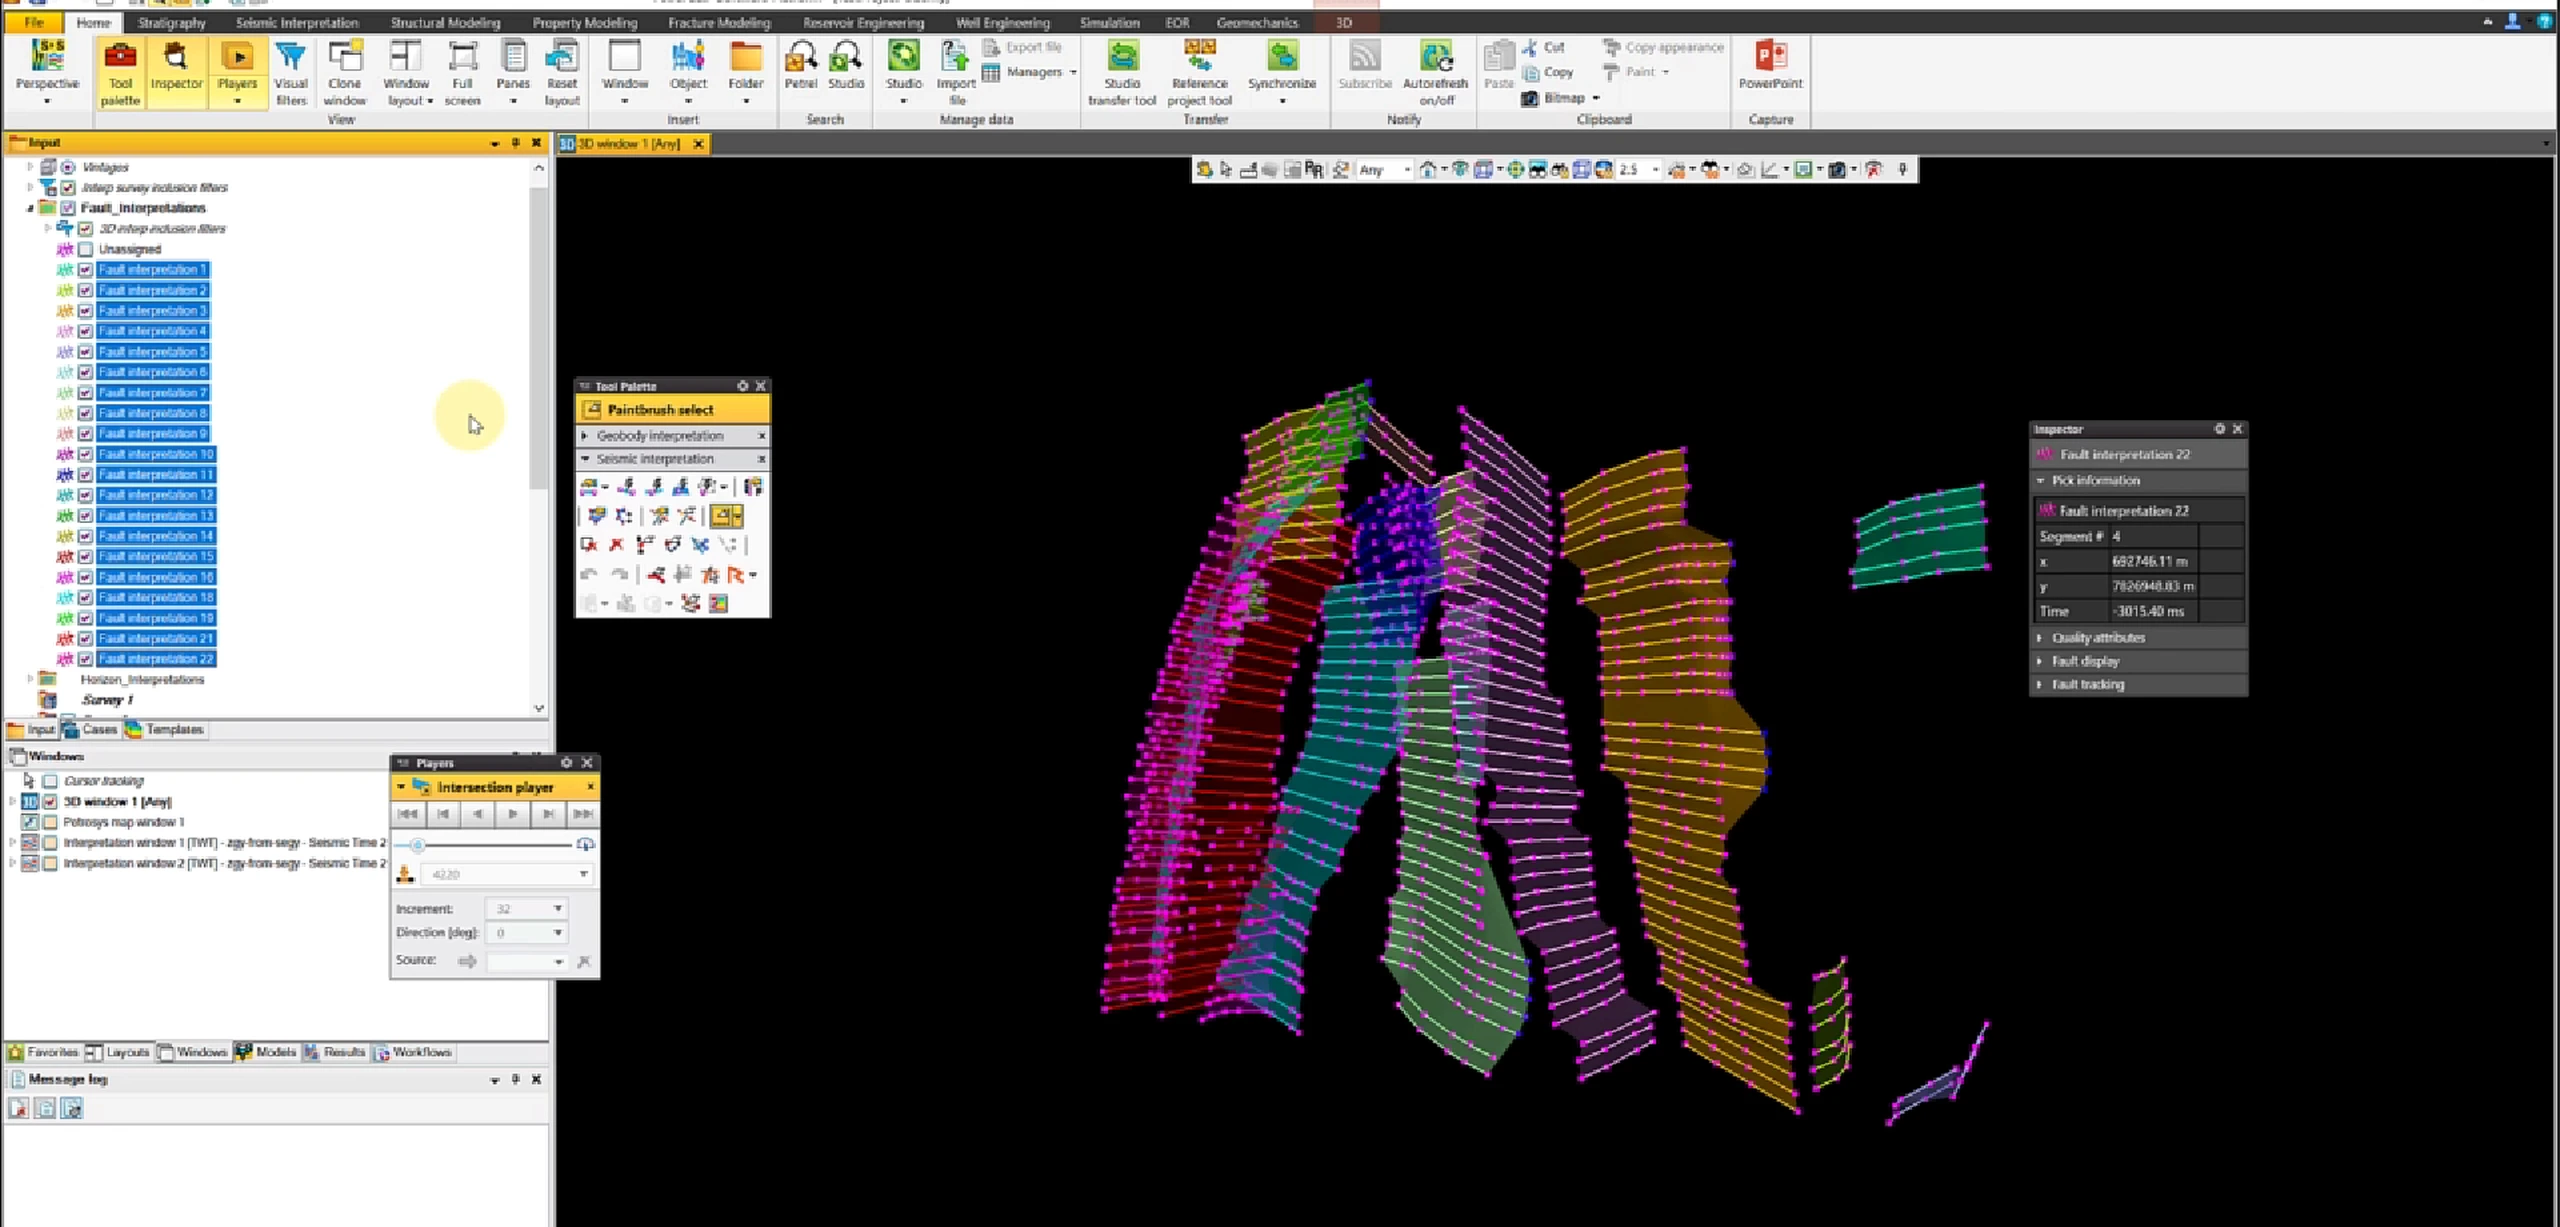Viewport: 2560px width, 1227px height.
Task: Switch to the Workflows tab
Action: 413,1052
